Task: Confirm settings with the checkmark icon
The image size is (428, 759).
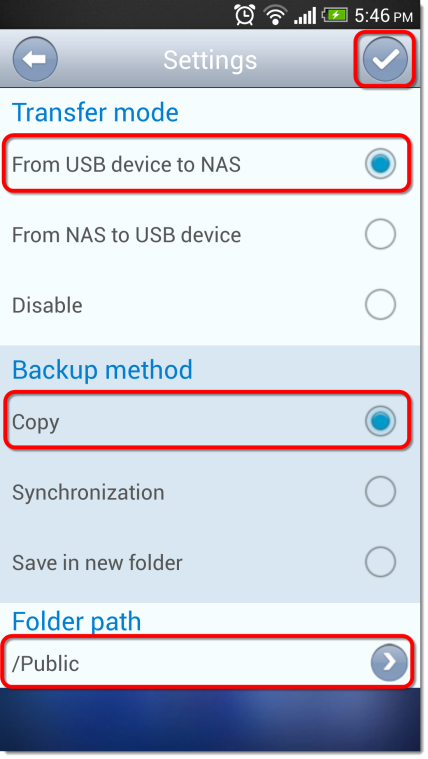Action: 385,59
